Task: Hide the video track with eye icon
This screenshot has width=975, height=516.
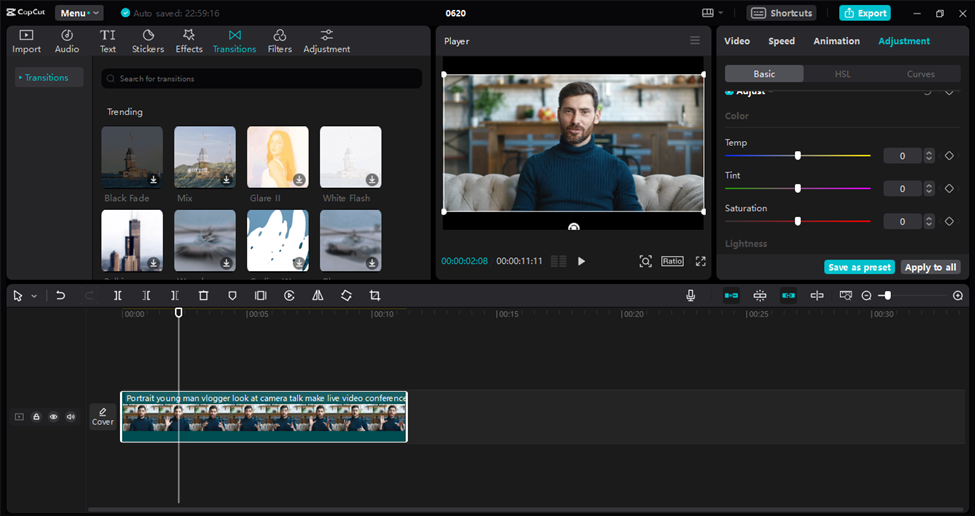Action: click(x=53, y=417)
